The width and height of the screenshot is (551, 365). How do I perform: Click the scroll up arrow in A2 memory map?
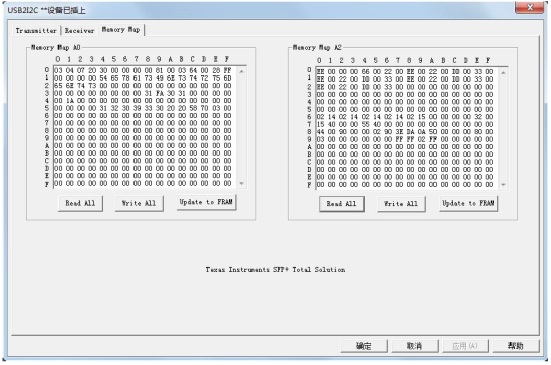[x=503, y=73]
